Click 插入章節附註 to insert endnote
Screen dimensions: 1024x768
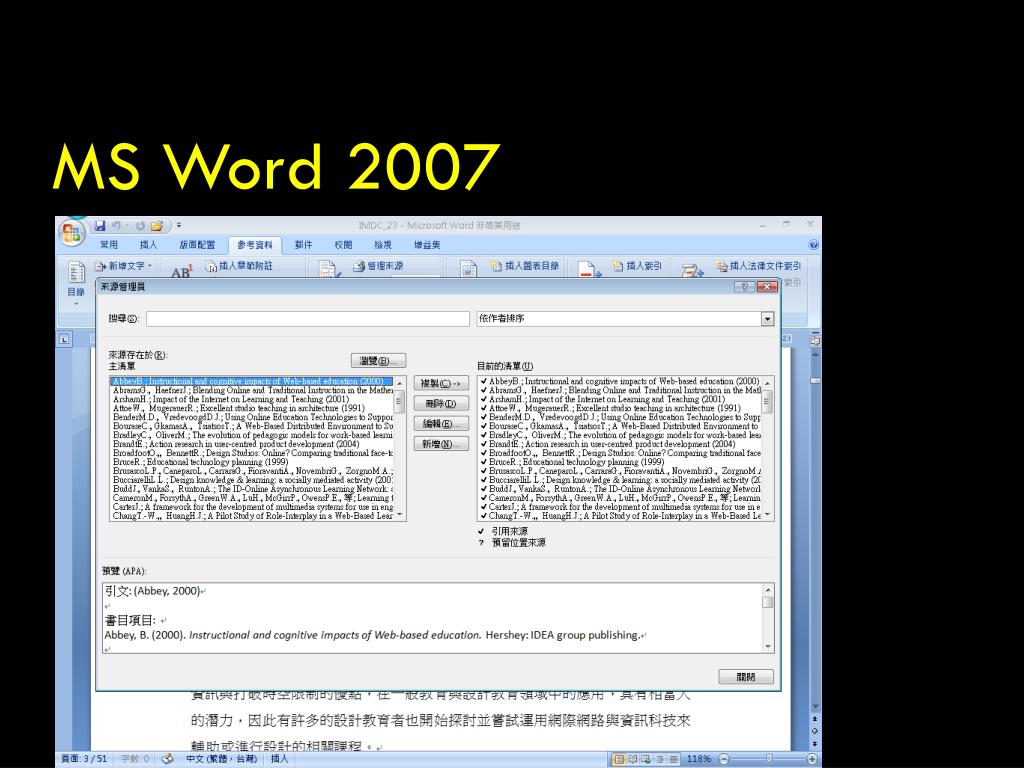point(239,266)
